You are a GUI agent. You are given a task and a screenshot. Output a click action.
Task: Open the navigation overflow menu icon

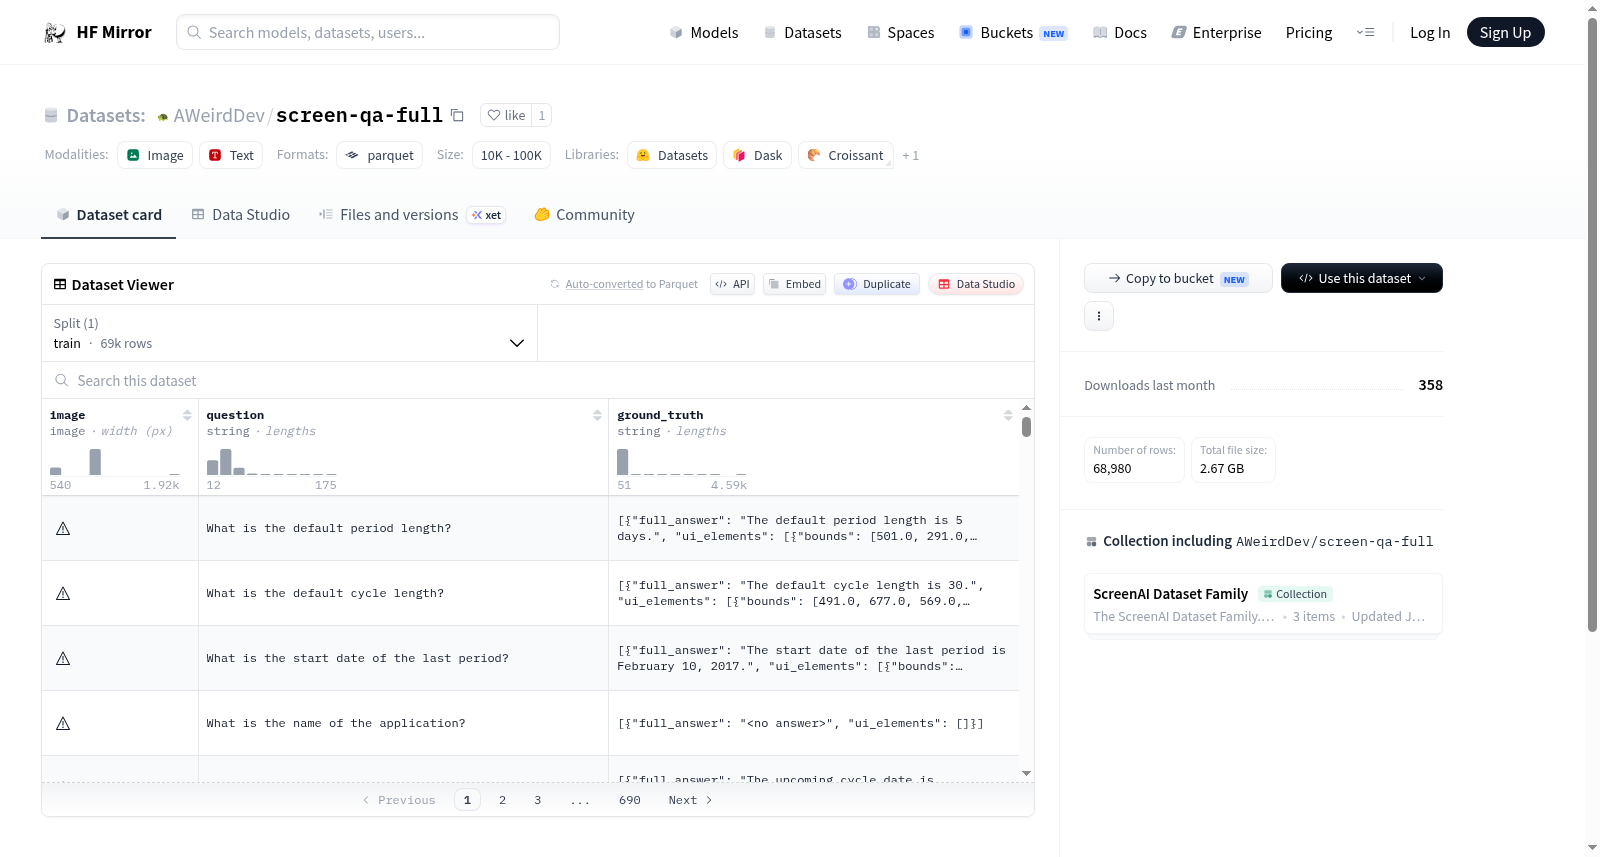[x=1365, y=32]
